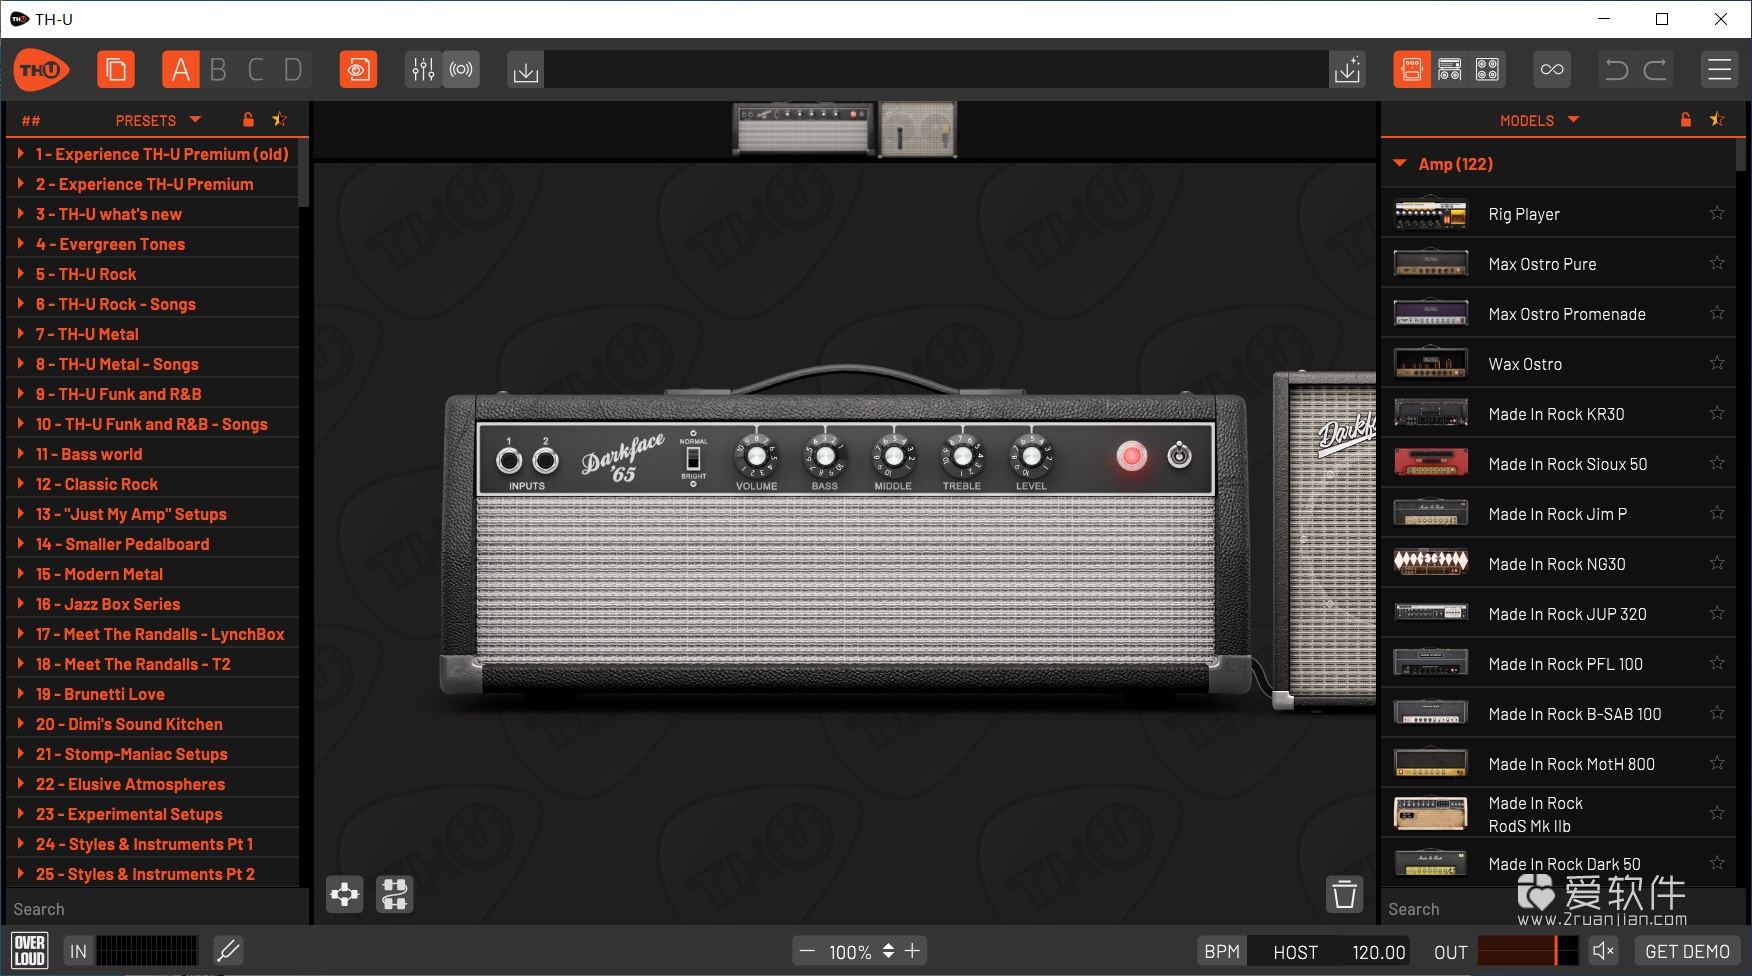This screenshot has width=1752, height=976.
Task: Select sound variation A
Action: tap(180, 70)
